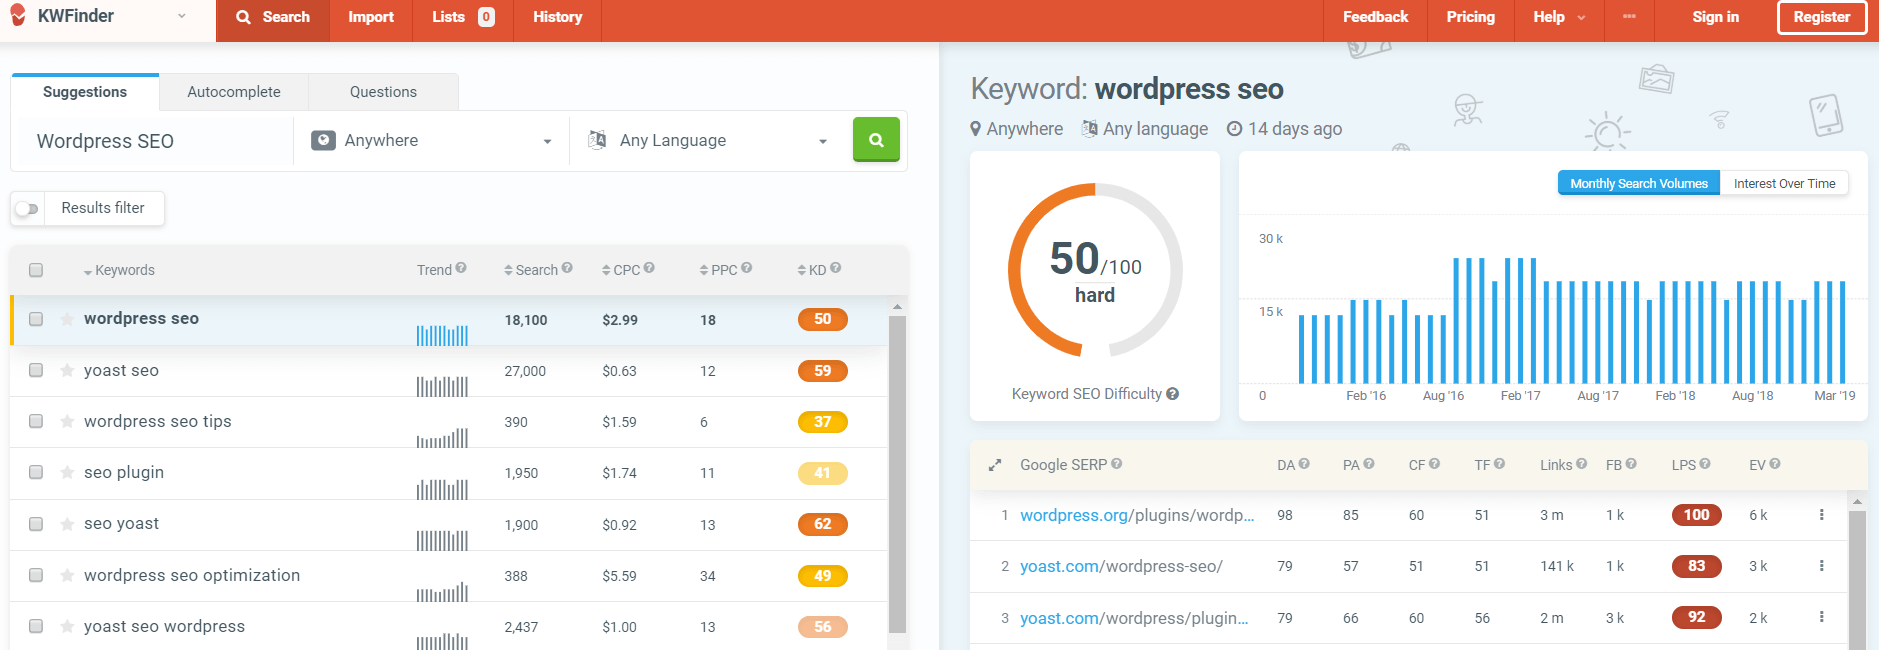
Task: Click the CPC column help icon
Action: tap(649, 268)
